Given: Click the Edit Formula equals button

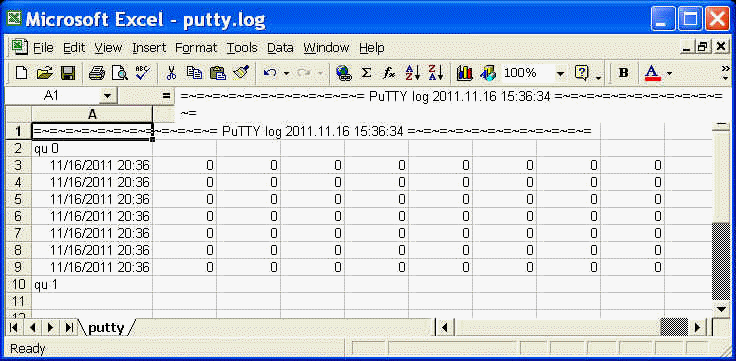Looking at the screenshot, I should click(x=166, y=96).
